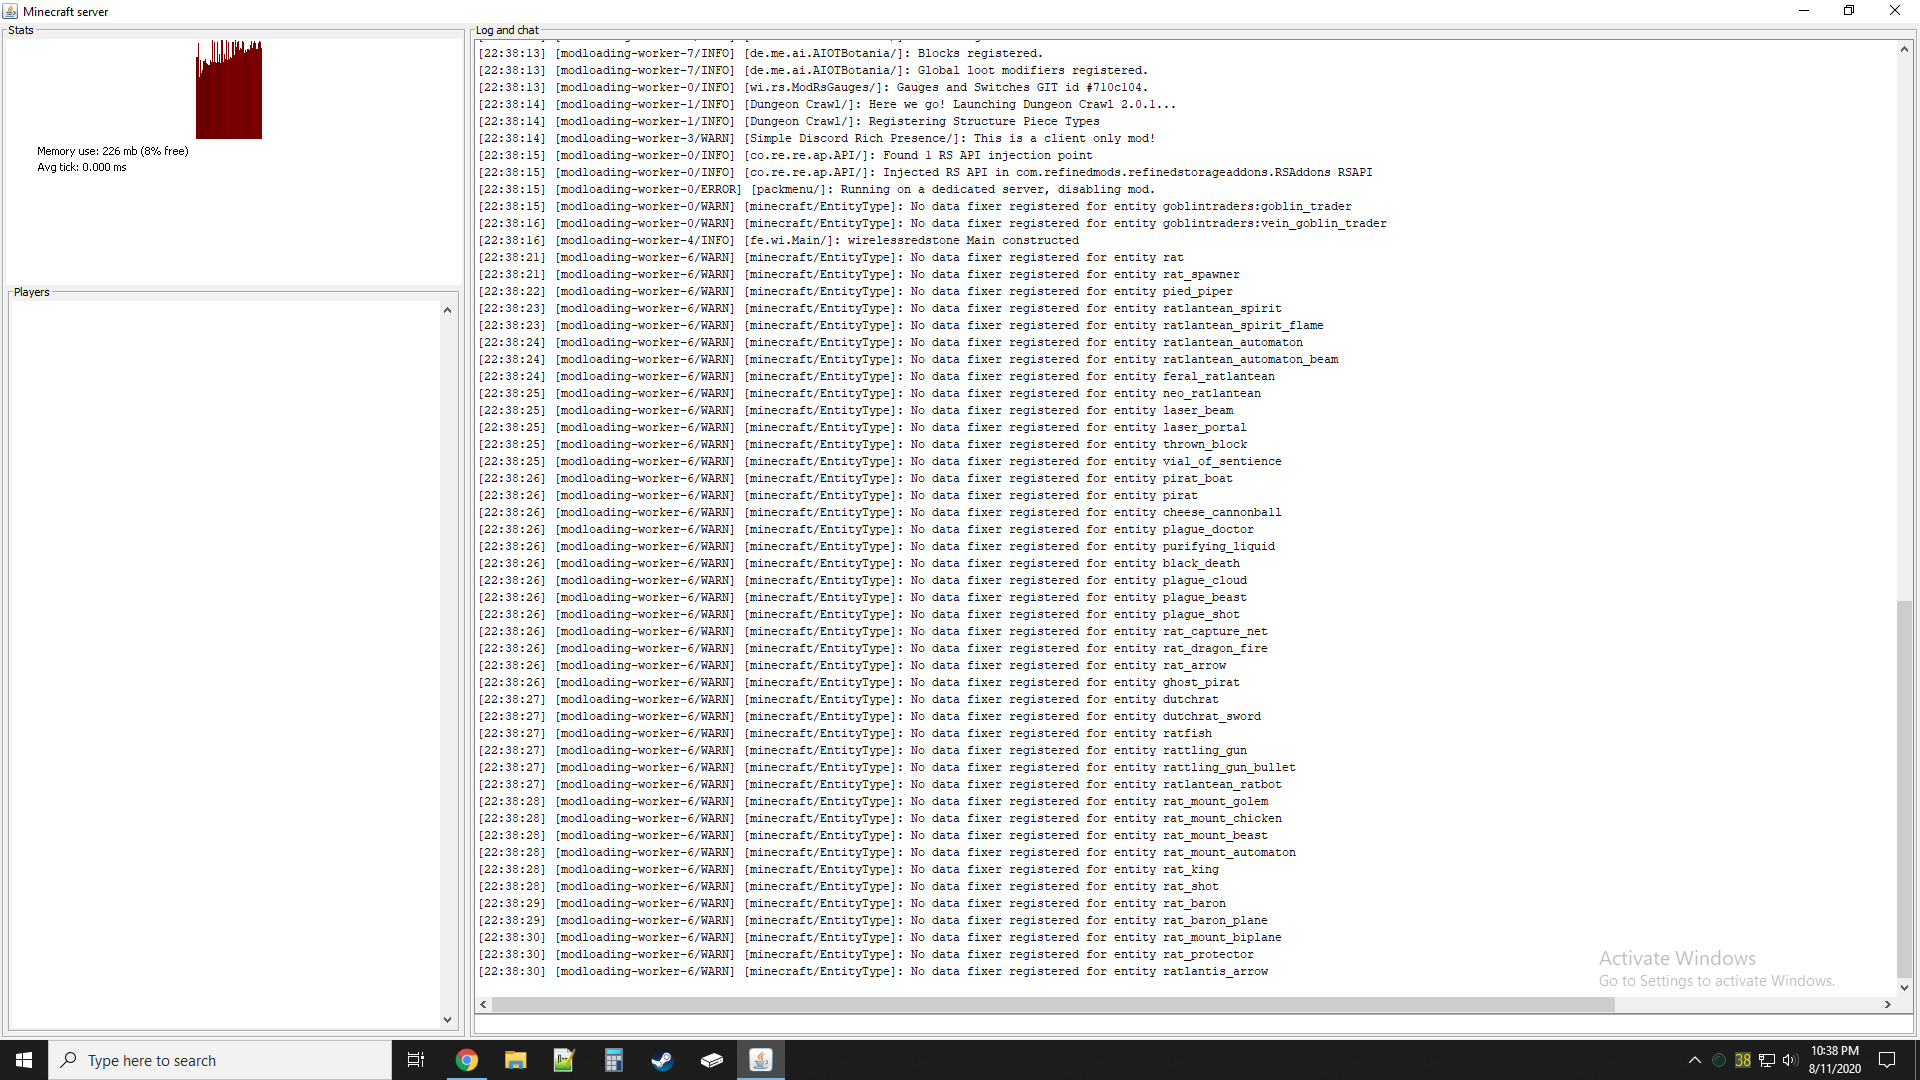Open Steam from the taskbar
The width and height of the screenshot is (1920, 1080).
(662, 1060)
